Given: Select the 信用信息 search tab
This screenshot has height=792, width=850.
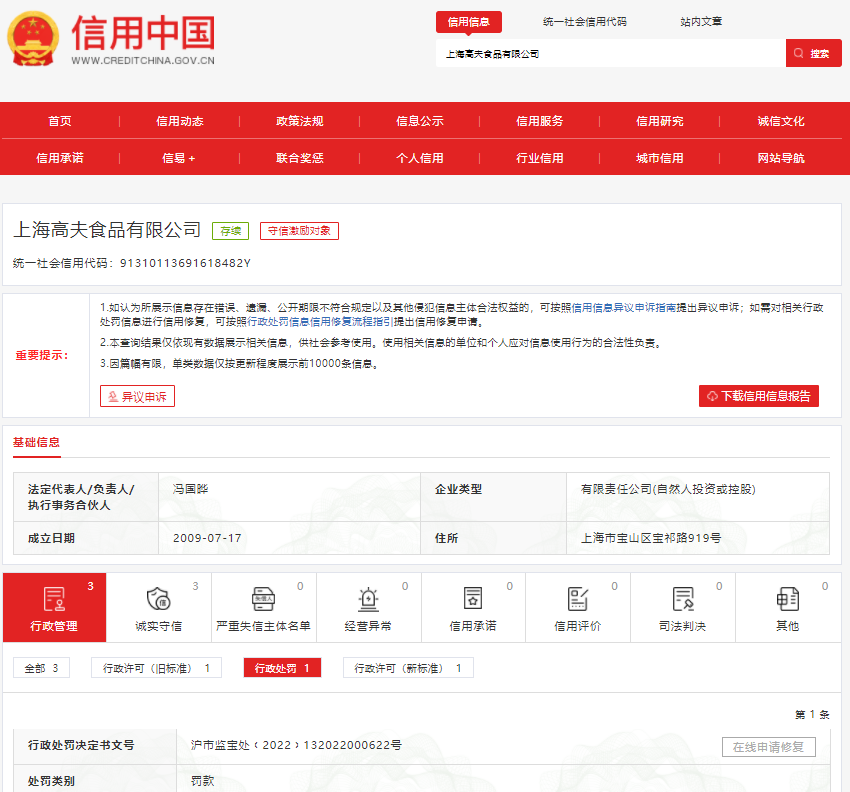Looking at the screenshot, I should [x=469, y=22].
